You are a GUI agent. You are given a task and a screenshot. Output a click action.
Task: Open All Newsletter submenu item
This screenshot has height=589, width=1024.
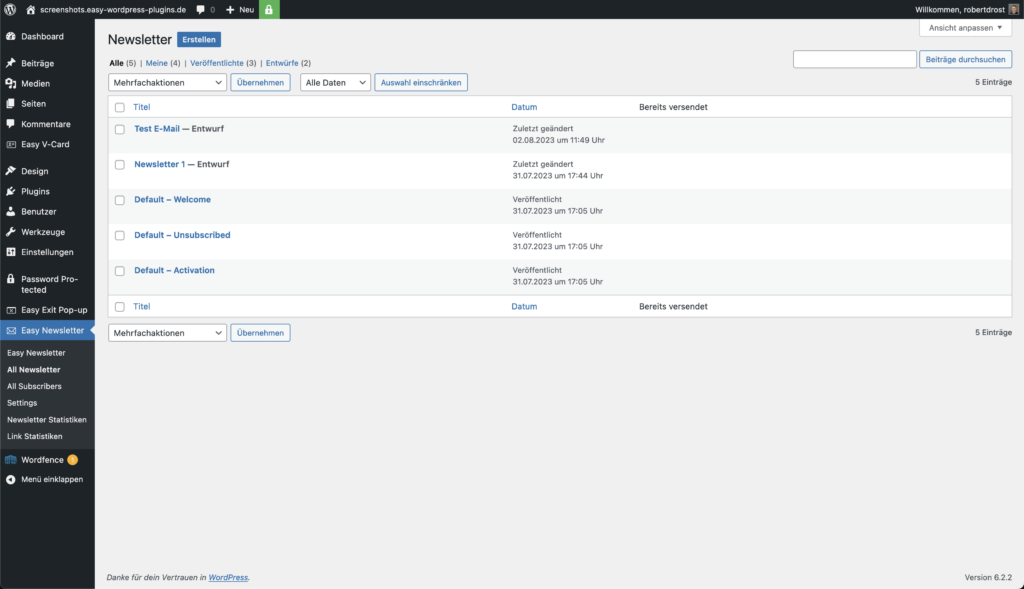[33, 370]
